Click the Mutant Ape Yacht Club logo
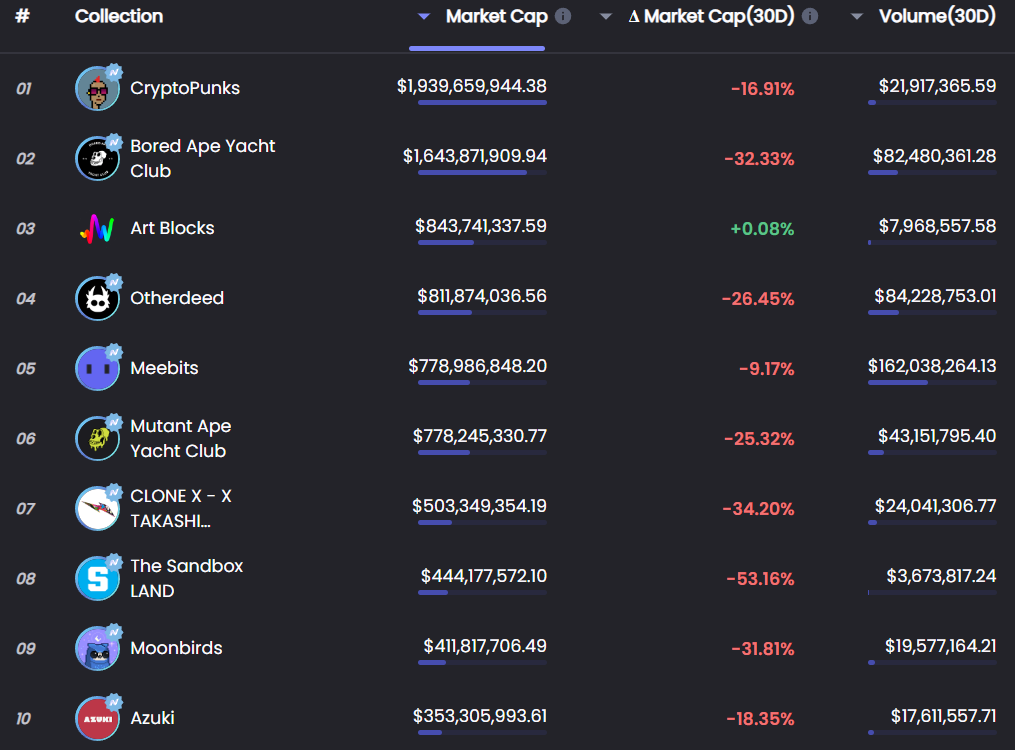1015x750 pixels. (98, 438)
